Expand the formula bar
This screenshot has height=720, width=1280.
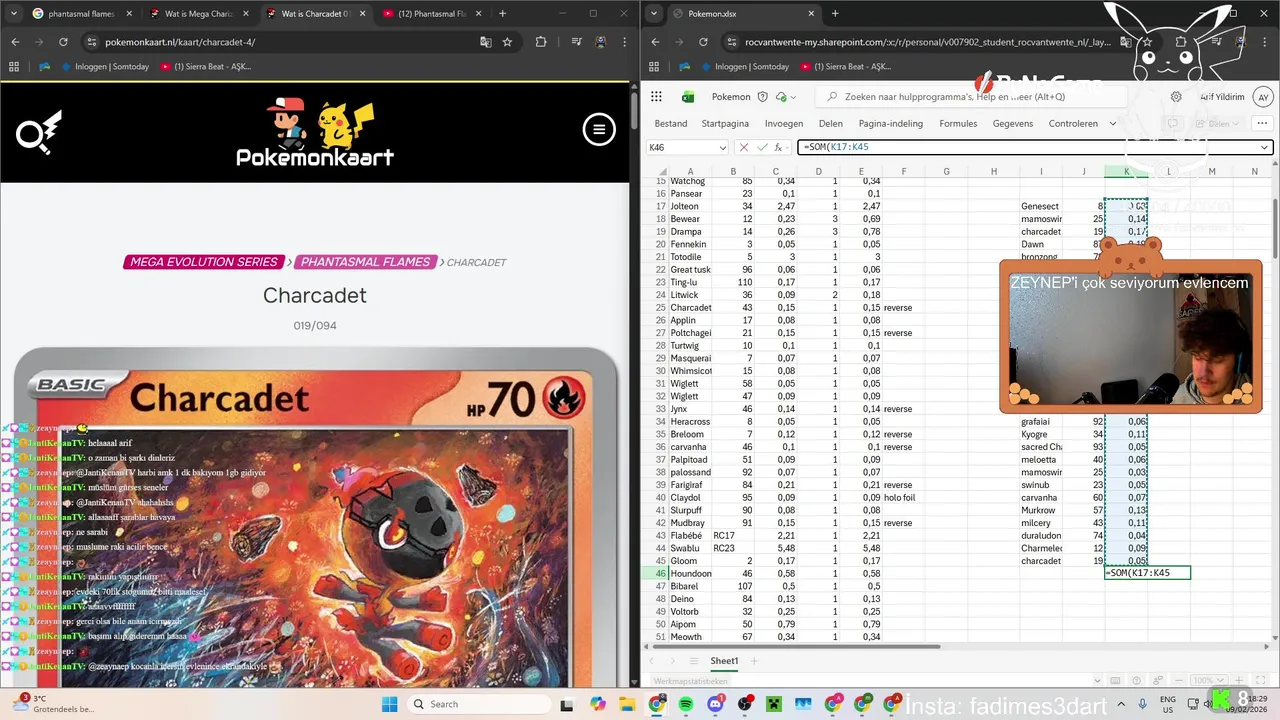(1264, 147)
